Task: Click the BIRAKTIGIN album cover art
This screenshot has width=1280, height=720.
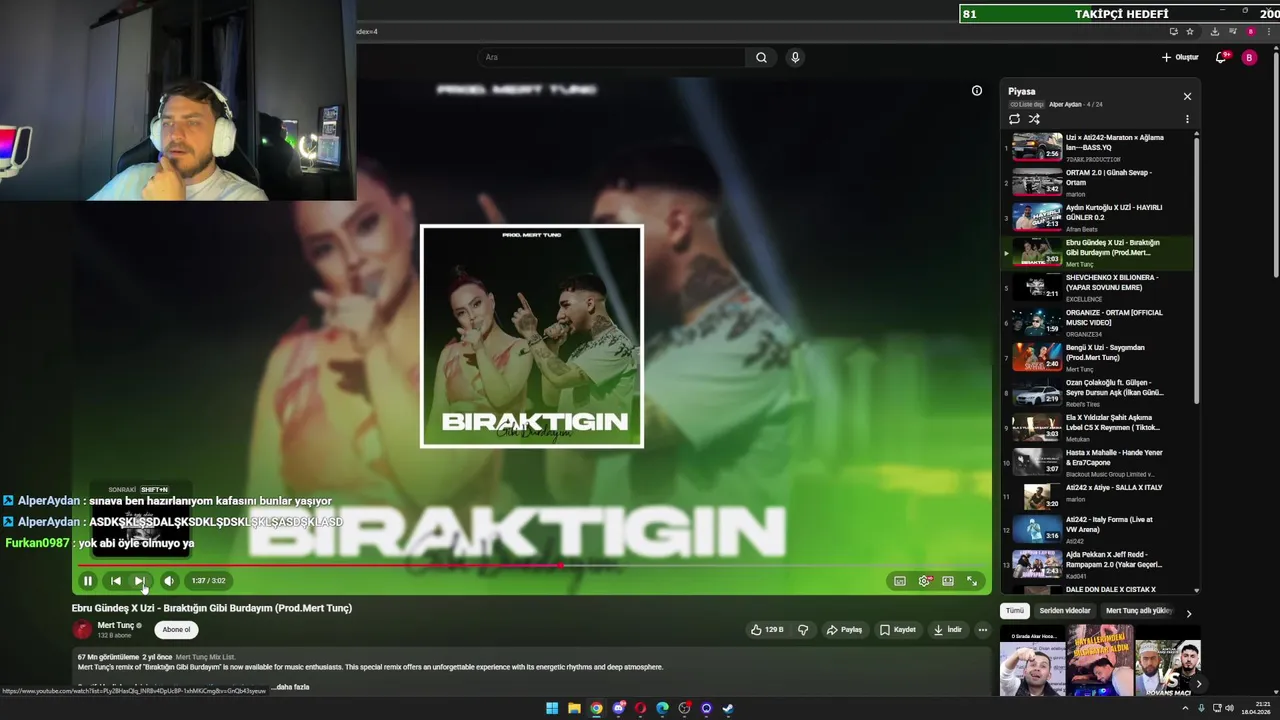Action: click(x=532, y=336)
